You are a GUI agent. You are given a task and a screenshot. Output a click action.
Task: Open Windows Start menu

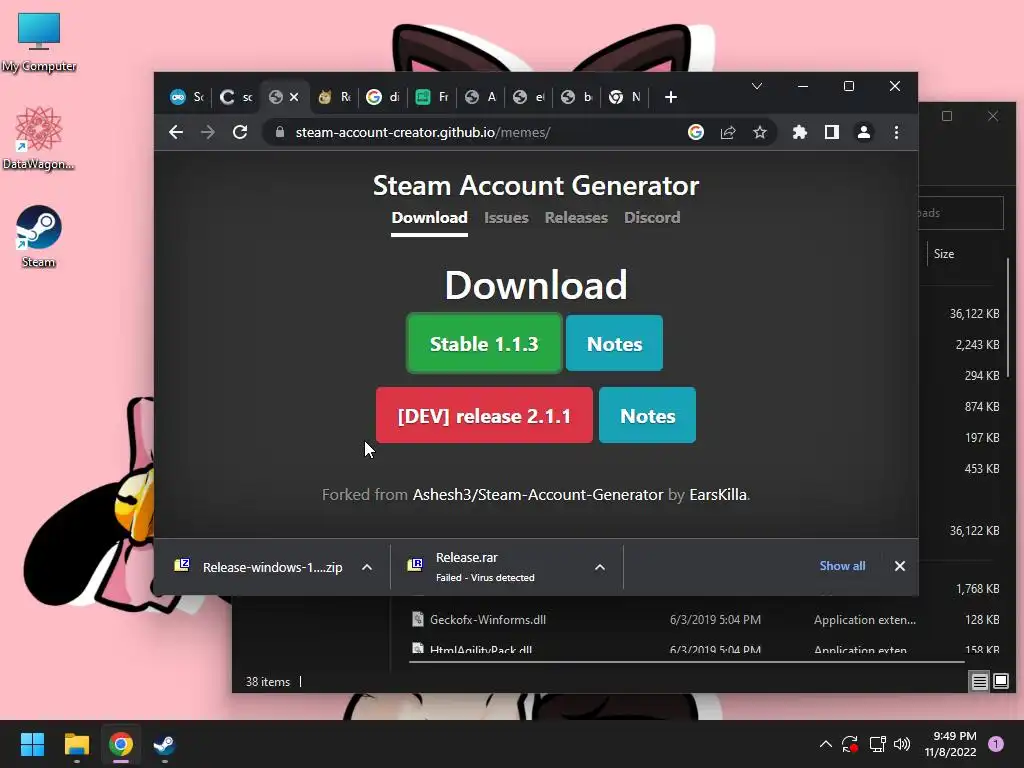click(32, 744)
